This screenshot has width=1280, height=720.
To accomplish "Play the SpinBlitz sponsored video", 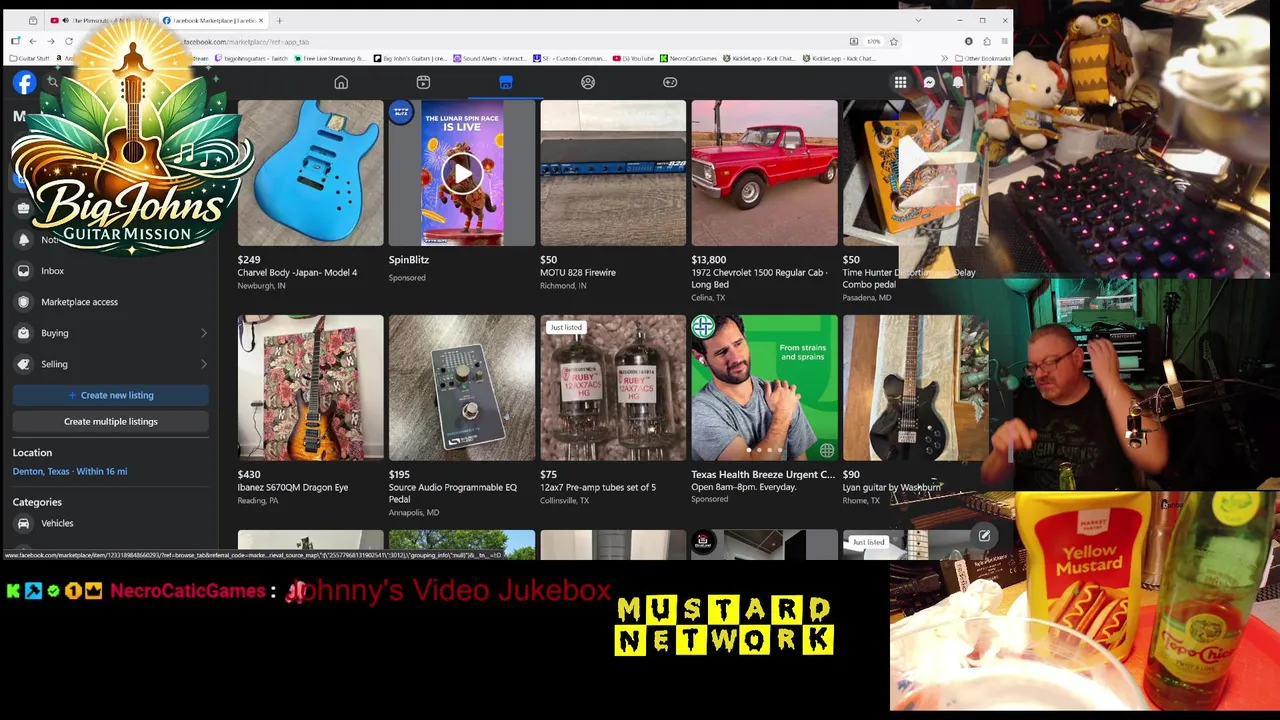I will pyautogui.click(x=461, y=173).
